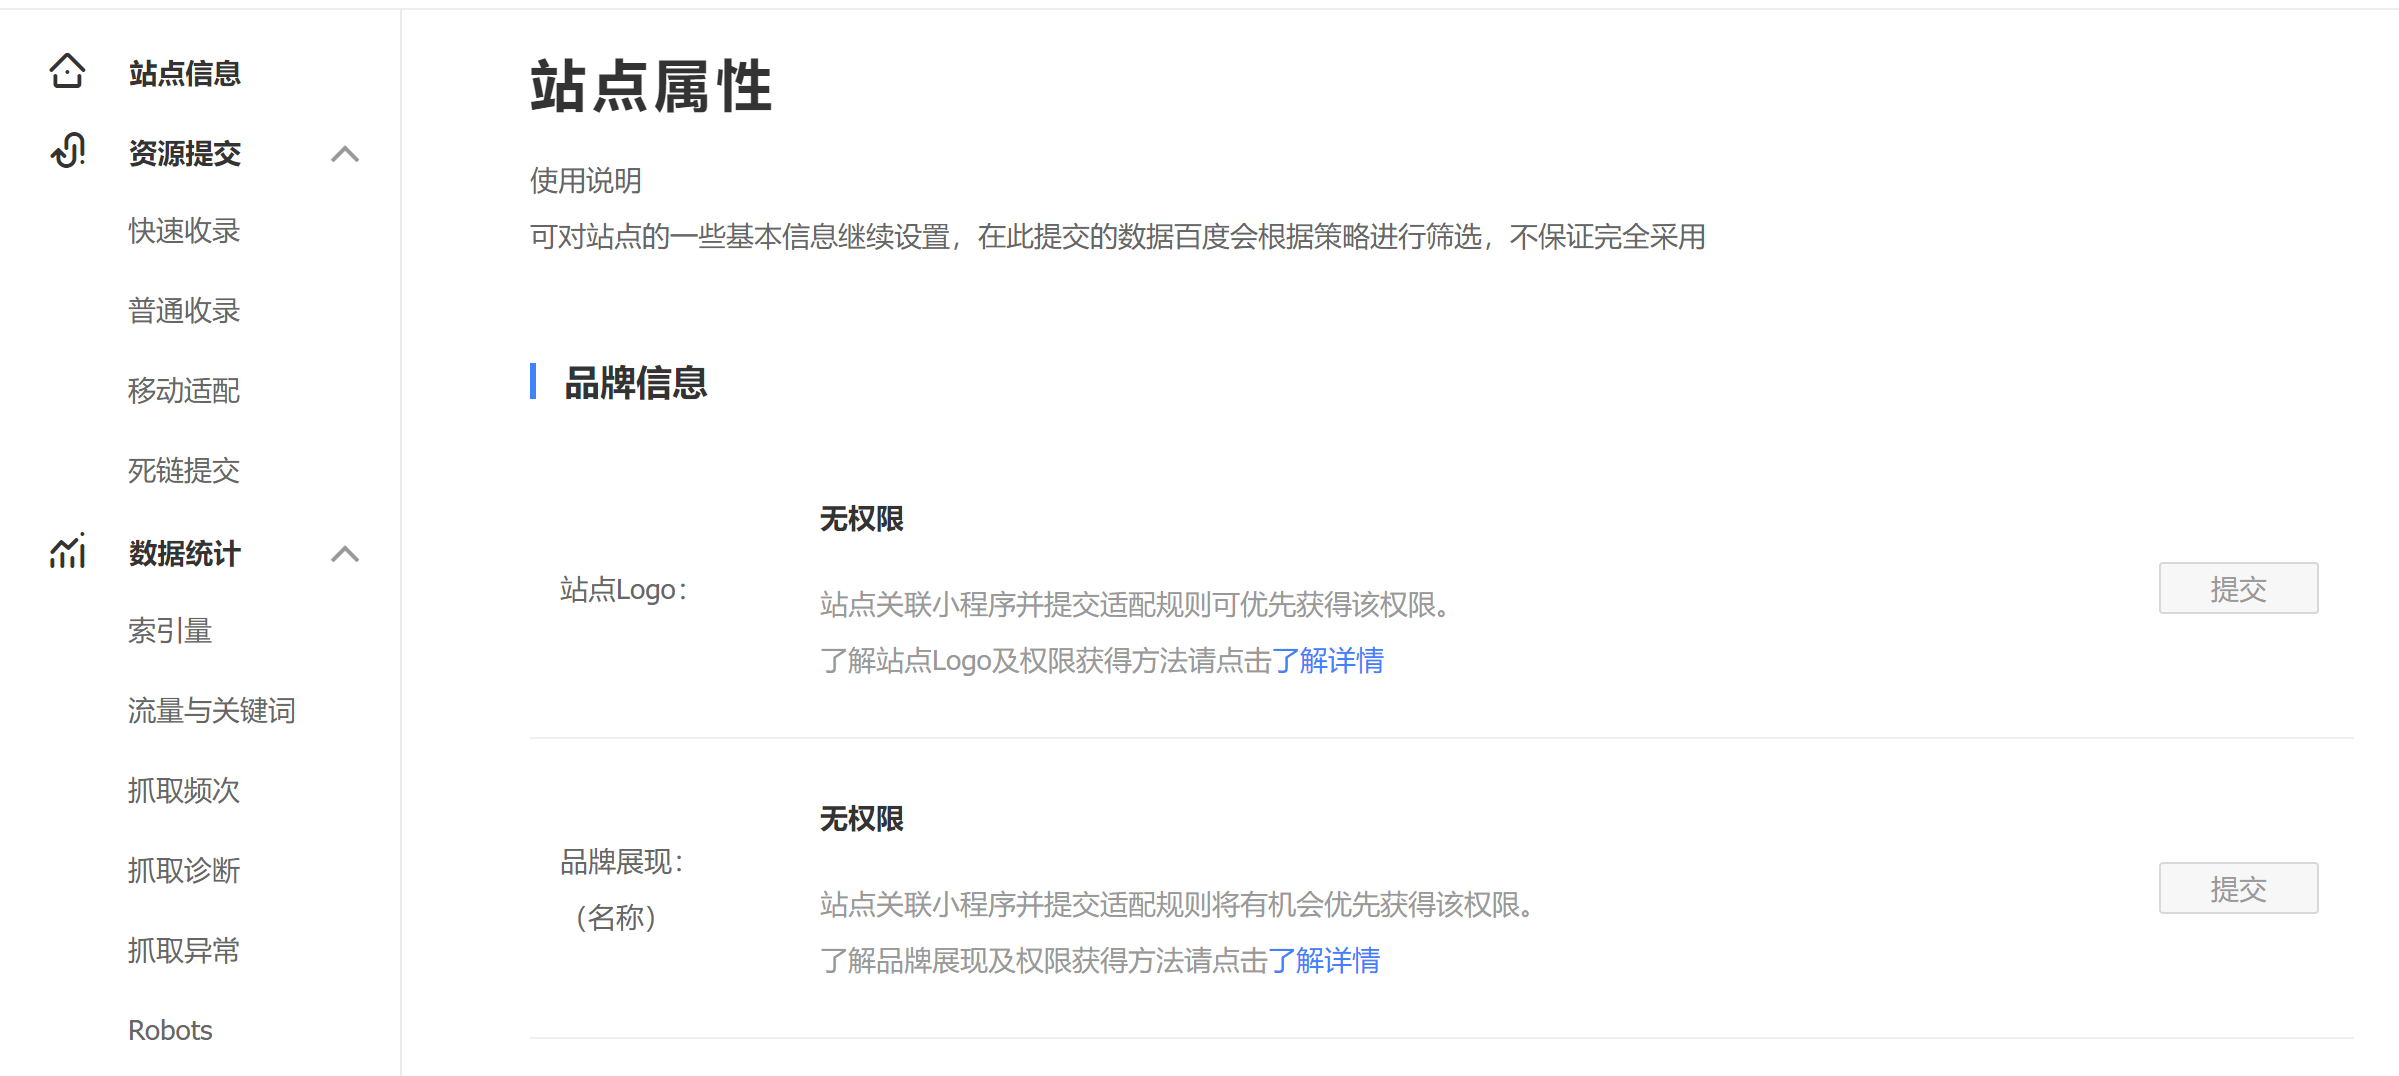Image resolution: width=2399 pixels, height=1076 pixels.
Task: Click the text 站点关联小程序并提交适配规则将有机会优先获得该权限
Action: [x=1177, y=905]
